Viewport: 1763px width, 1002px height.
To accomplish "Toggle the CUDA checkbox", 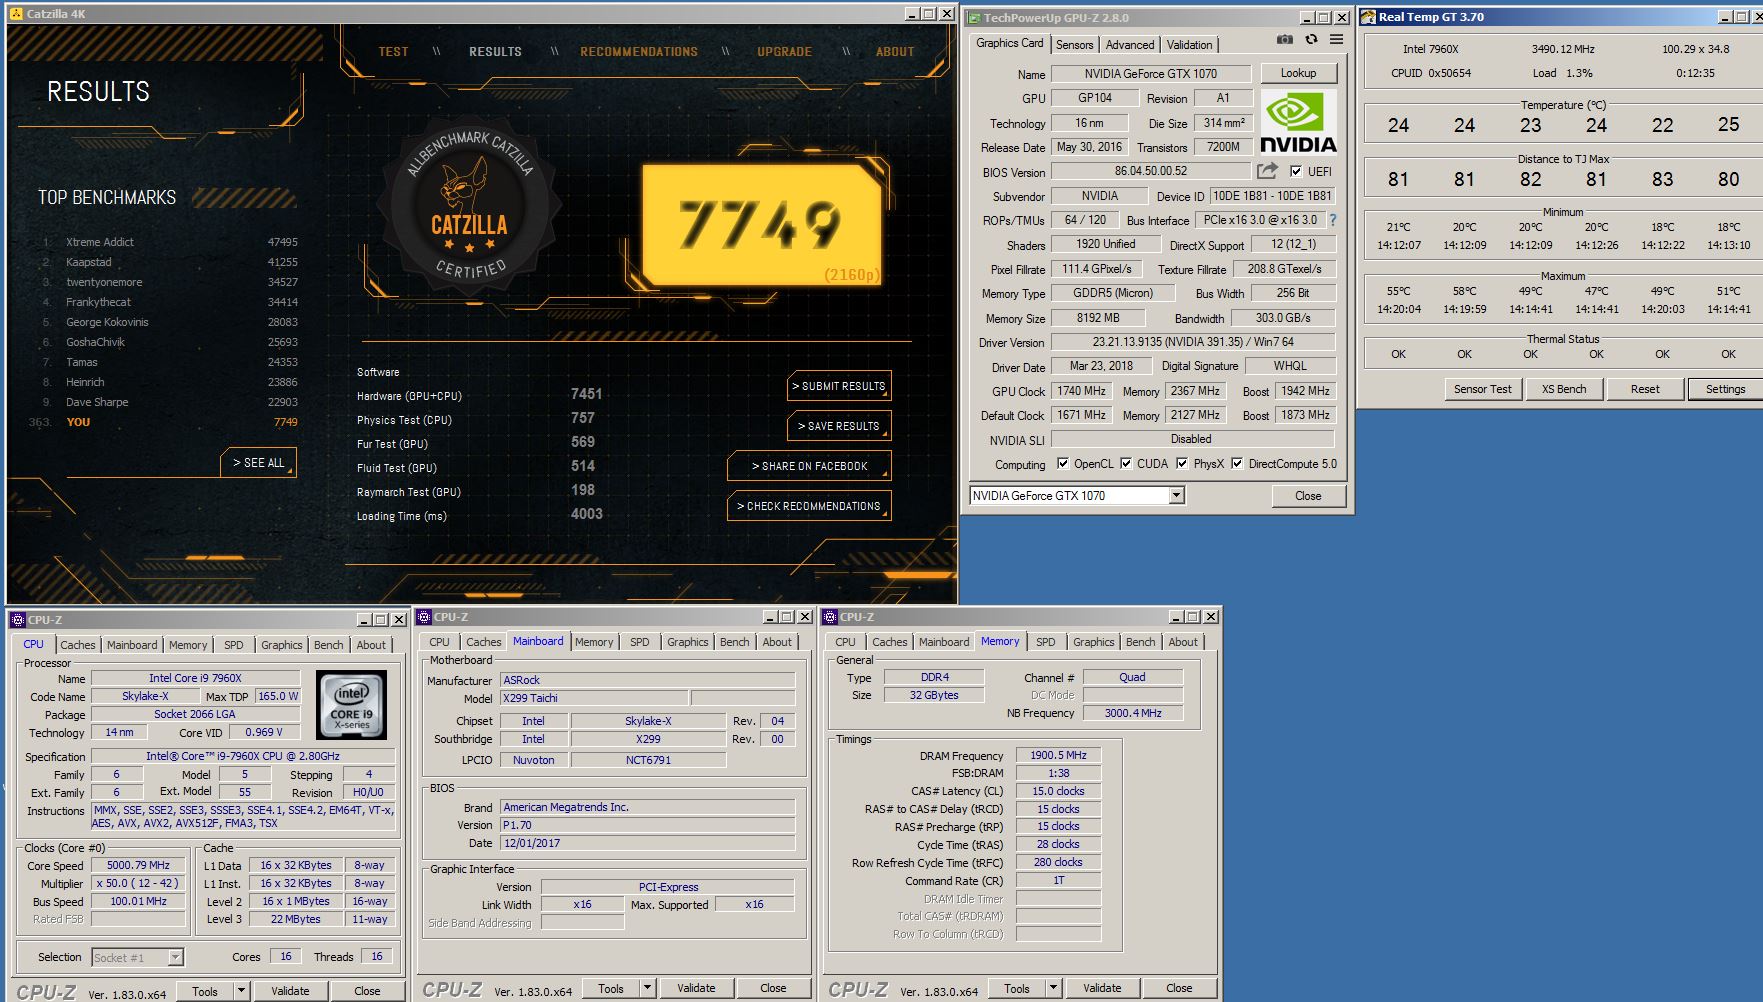I will click(x=1126, y=464).
